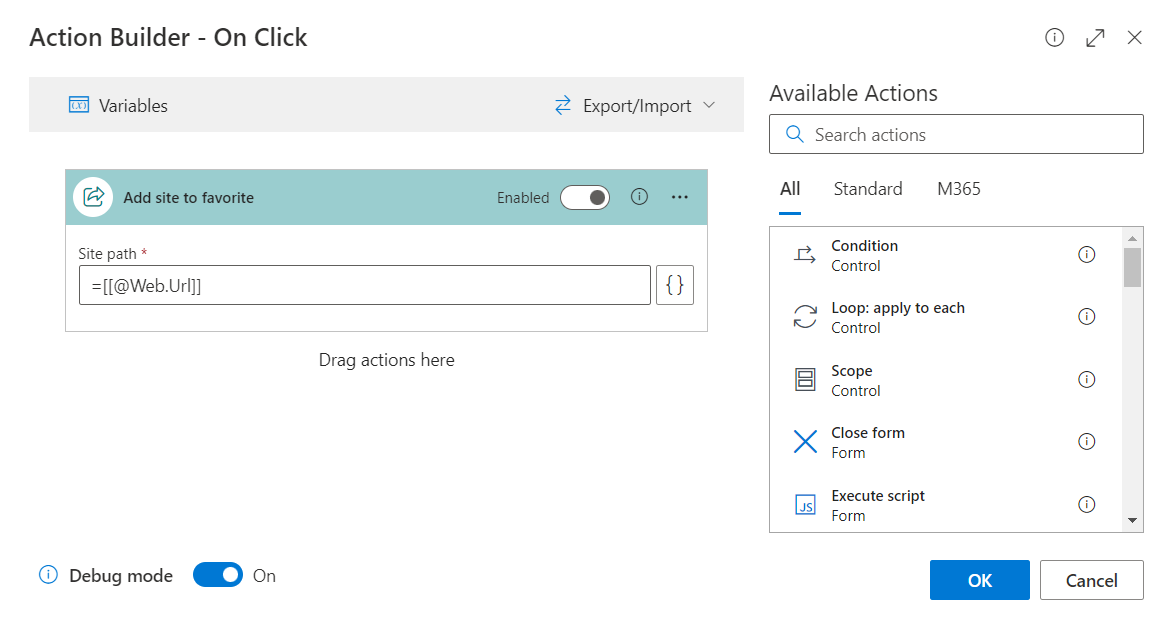Screen dimensions: 1171x634
Task: Expand the Export/Import dropdown chevron
Action: tap(709, 105)
